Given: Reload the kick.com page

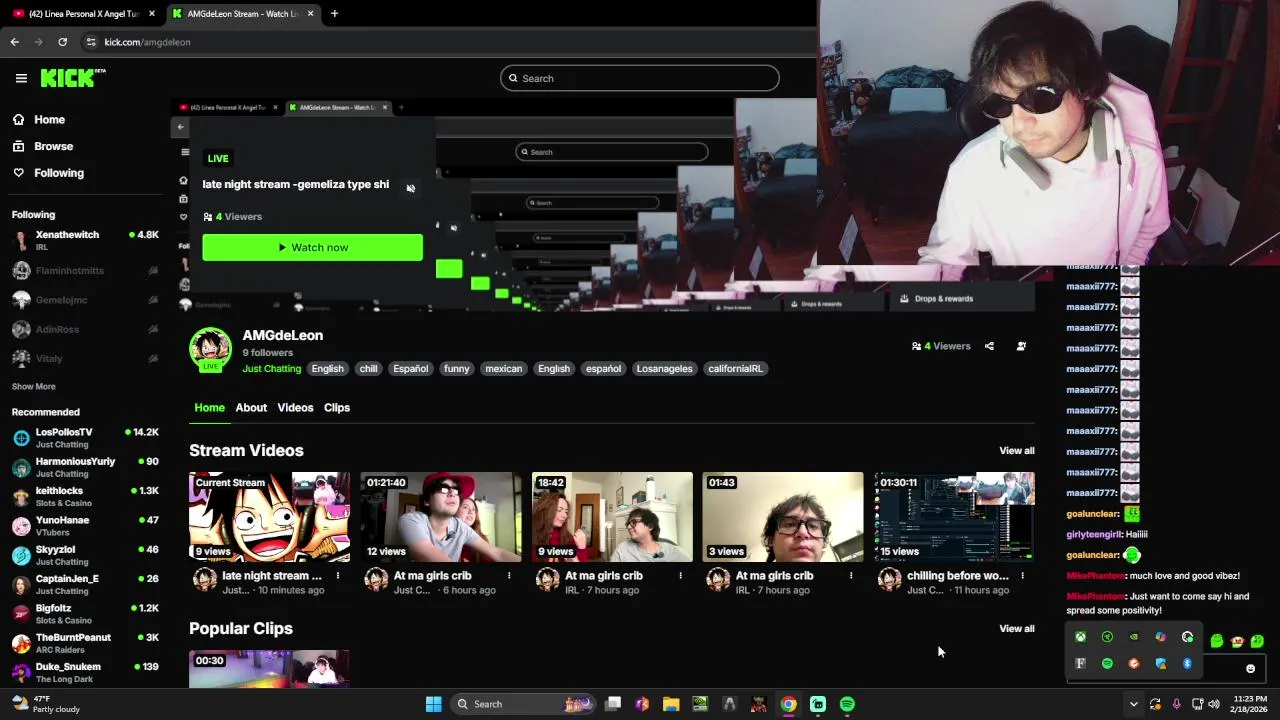Looking at the screenshot, I should pyautogui.click(x=62, y=42).
